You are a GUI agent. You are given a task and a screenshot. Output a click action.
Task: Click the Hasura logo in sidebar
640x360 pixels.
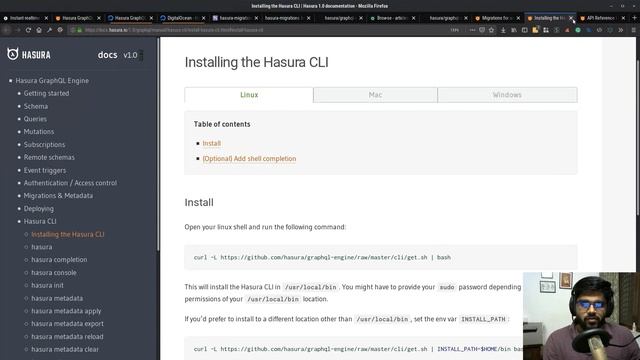pyautogui.click(x=29, y=54)
